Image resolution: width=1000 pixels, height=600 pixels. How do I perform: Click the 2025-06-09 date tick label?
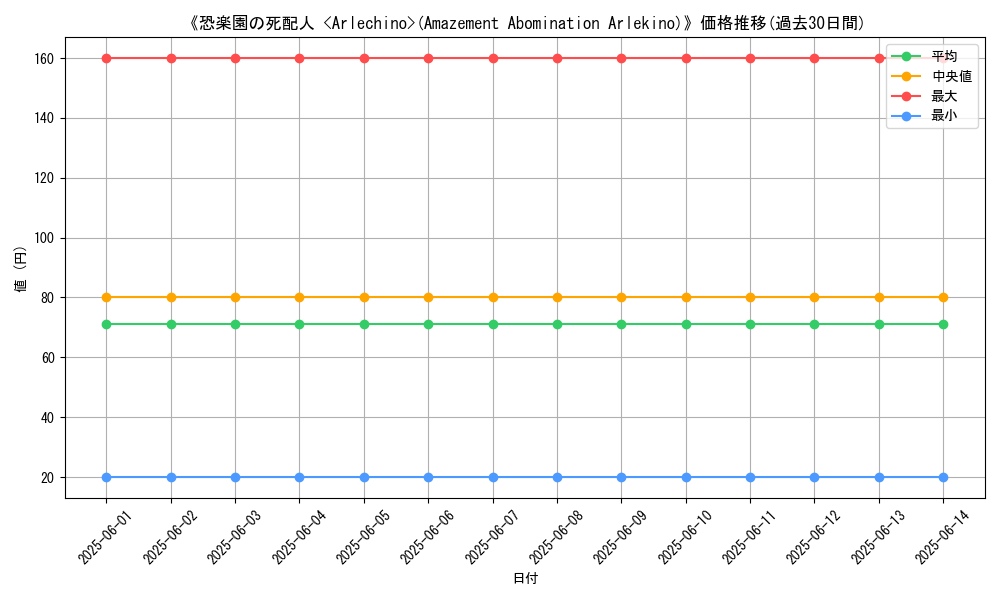pyautogui.click(x=621, y=538)
